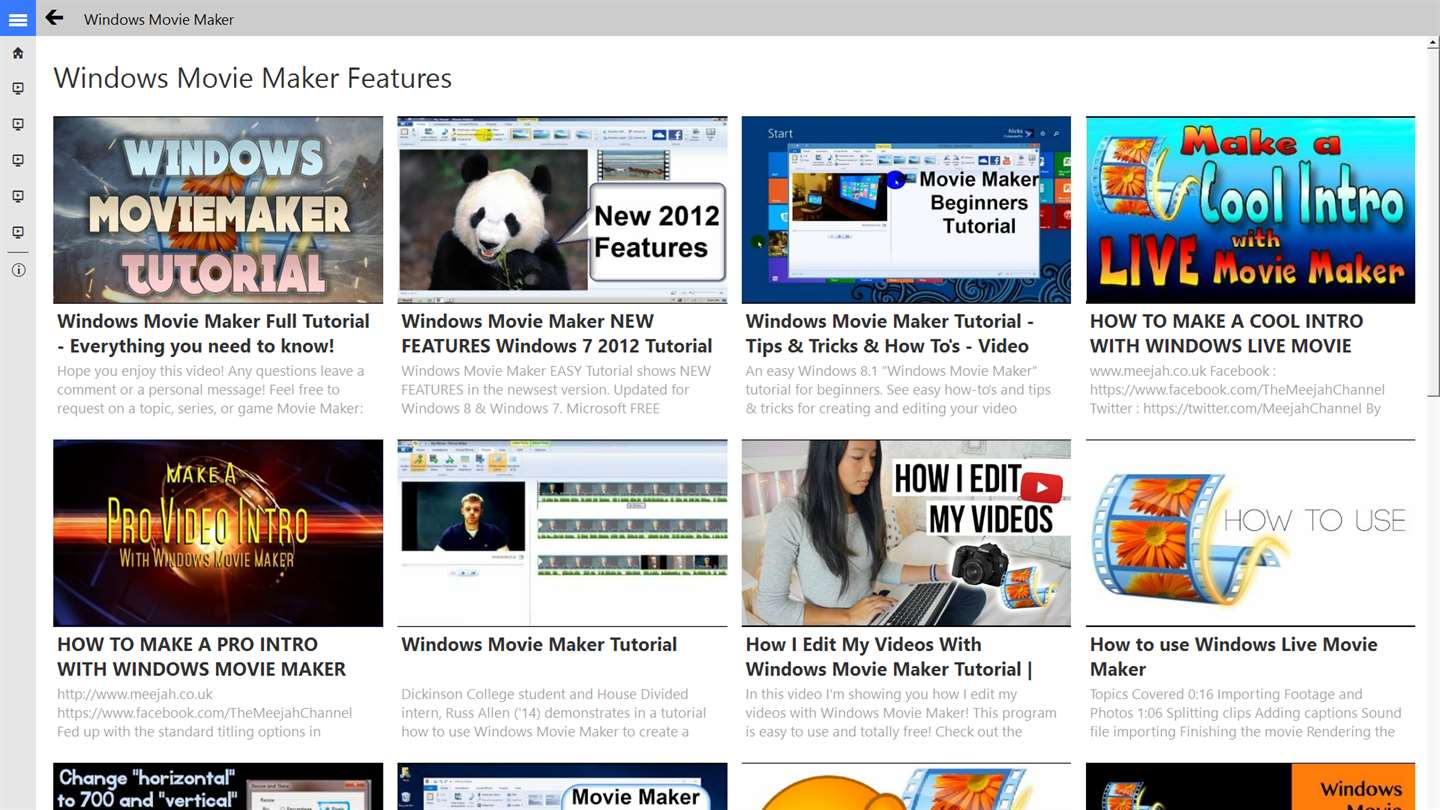Open the info icon in sidebar

(x=18, y=270)
